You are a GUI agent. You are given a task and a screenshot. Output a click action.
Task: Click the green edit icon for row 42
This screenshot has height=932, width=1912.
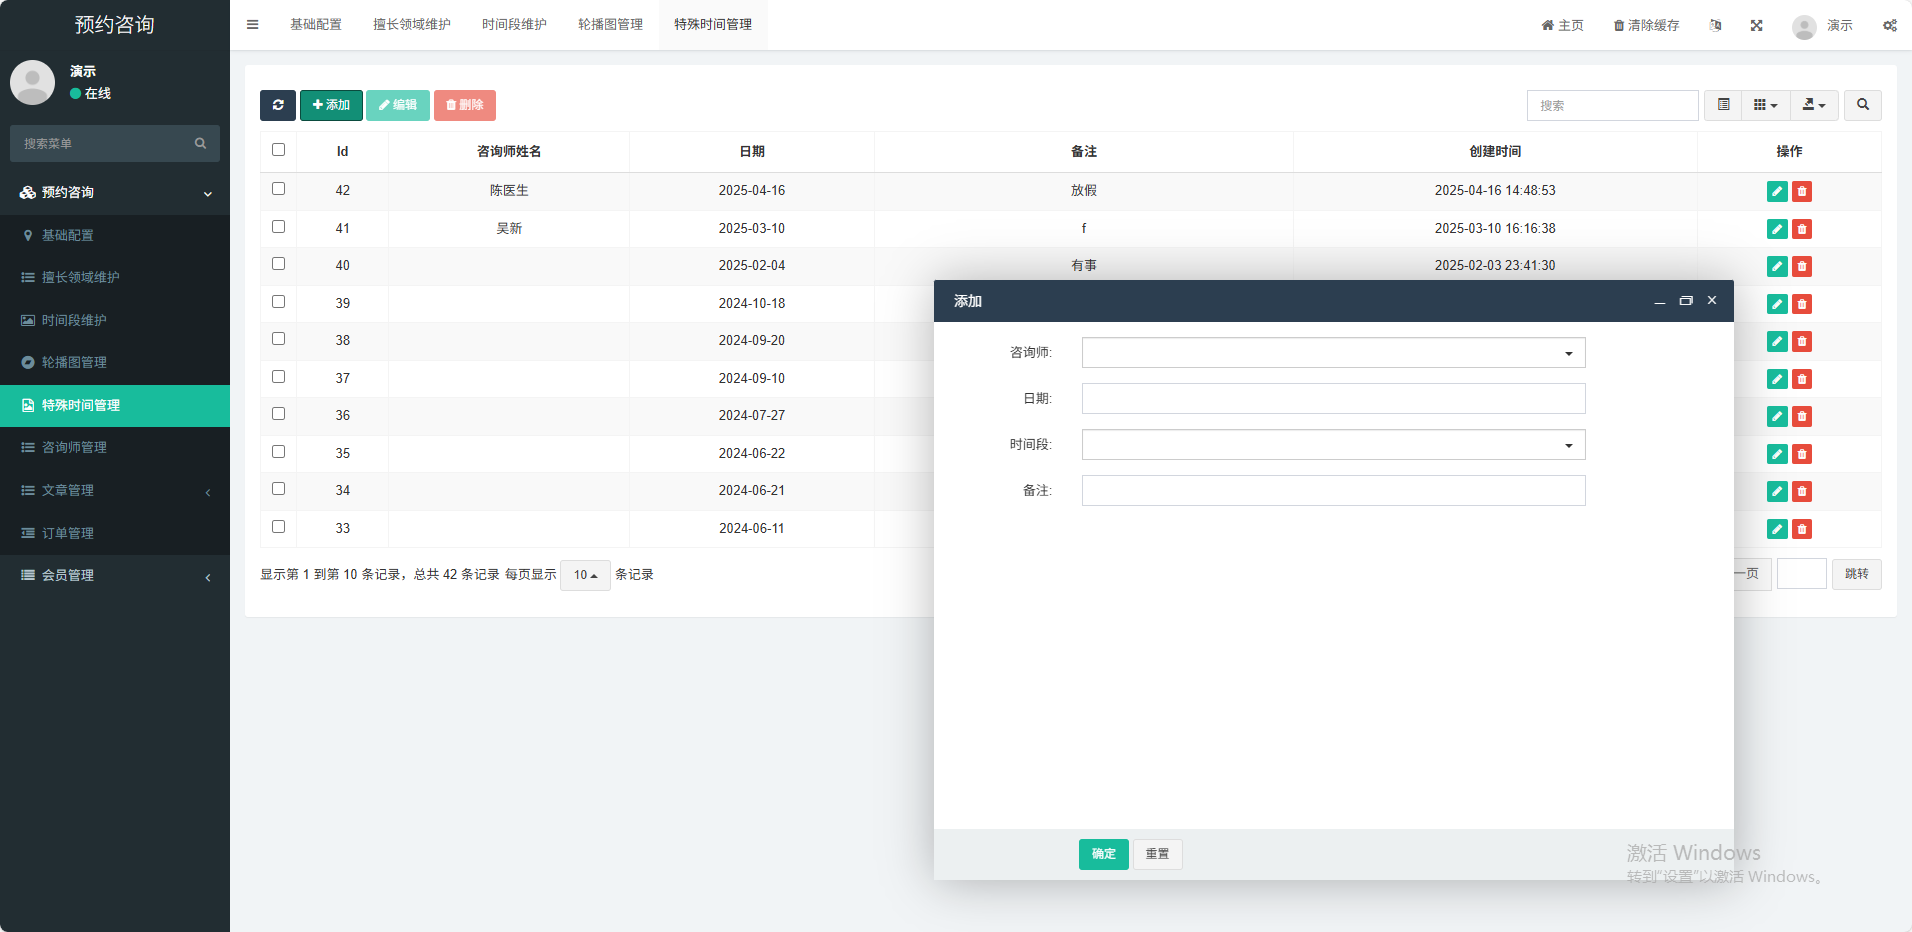[x=1776, y=191]
